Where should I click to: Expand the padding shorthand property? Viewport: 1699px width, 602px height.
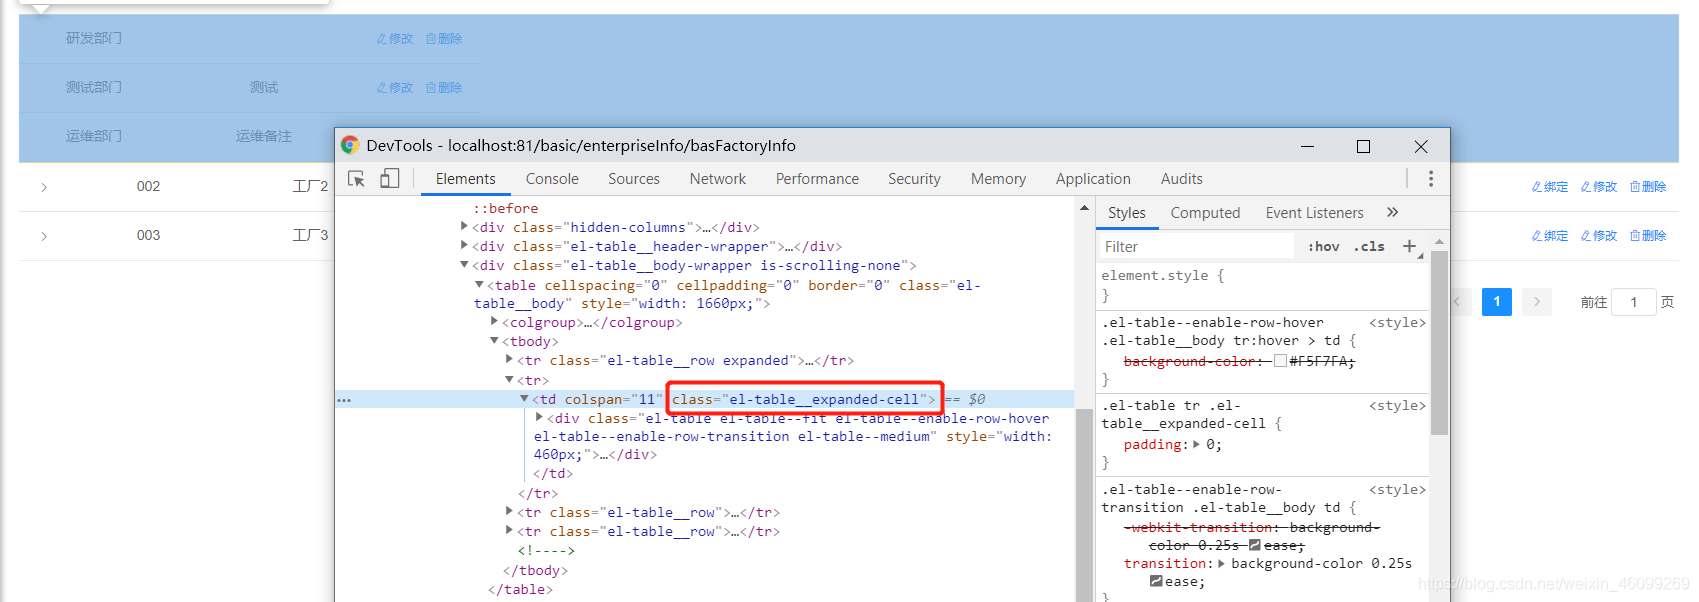(1196, 444)
